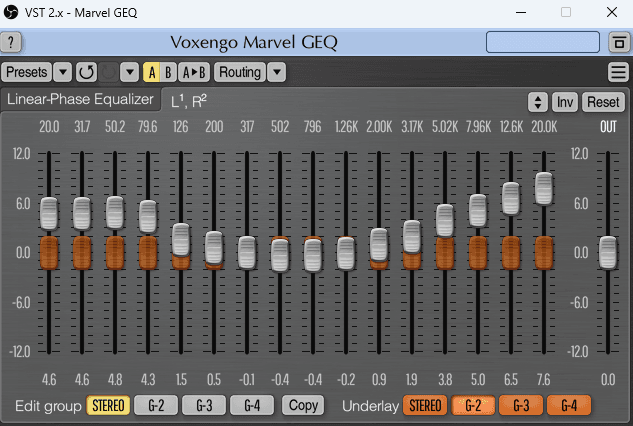Screen dimensions: 633x426
Task: Close the VST 2.x window
Action: pyautogui.click(x=612, y=13)
